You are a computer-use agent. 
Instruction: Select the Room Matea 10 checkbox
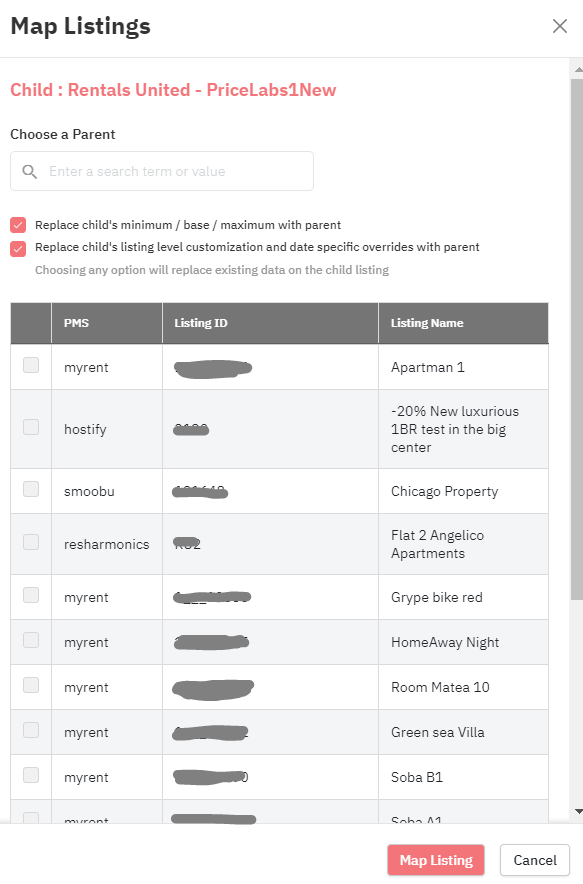[31, 686]
